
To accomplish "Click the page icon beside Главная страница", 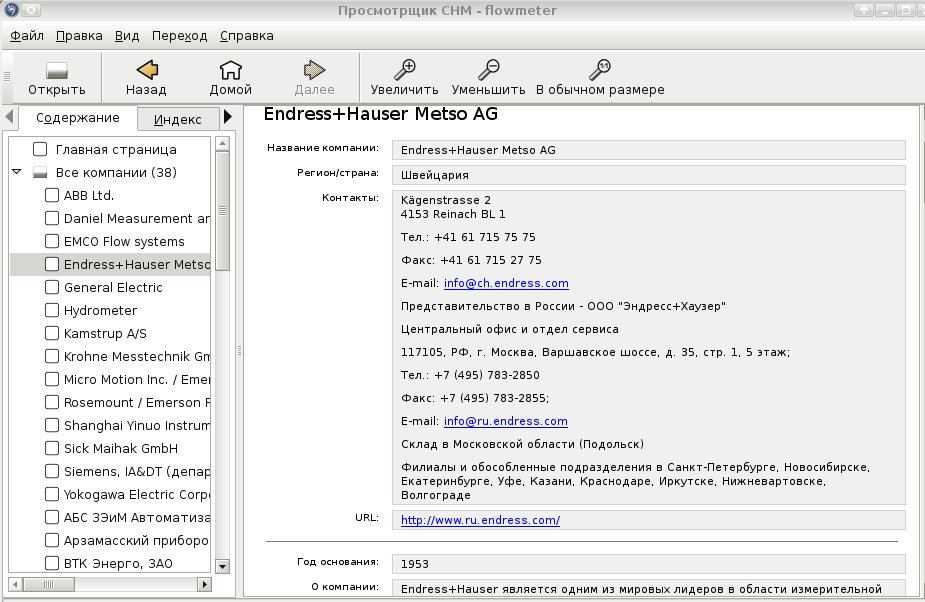I will pos(40,149).
